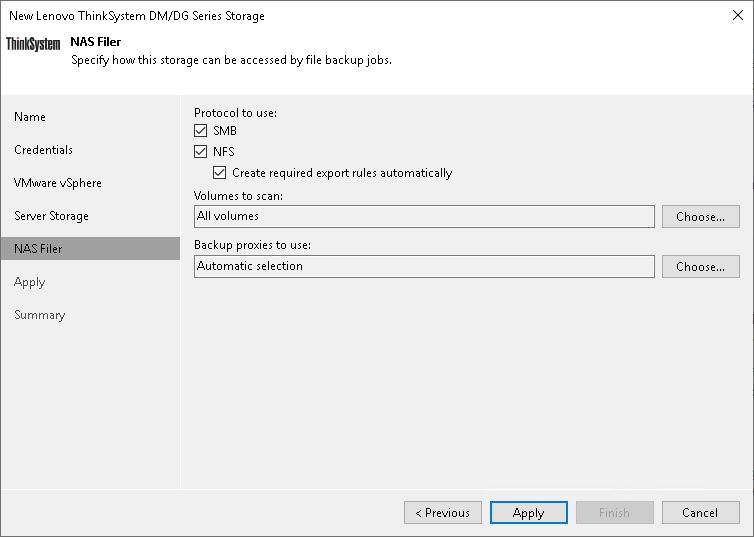
Task: Open the VMware vSphere step
Action: 58,183
